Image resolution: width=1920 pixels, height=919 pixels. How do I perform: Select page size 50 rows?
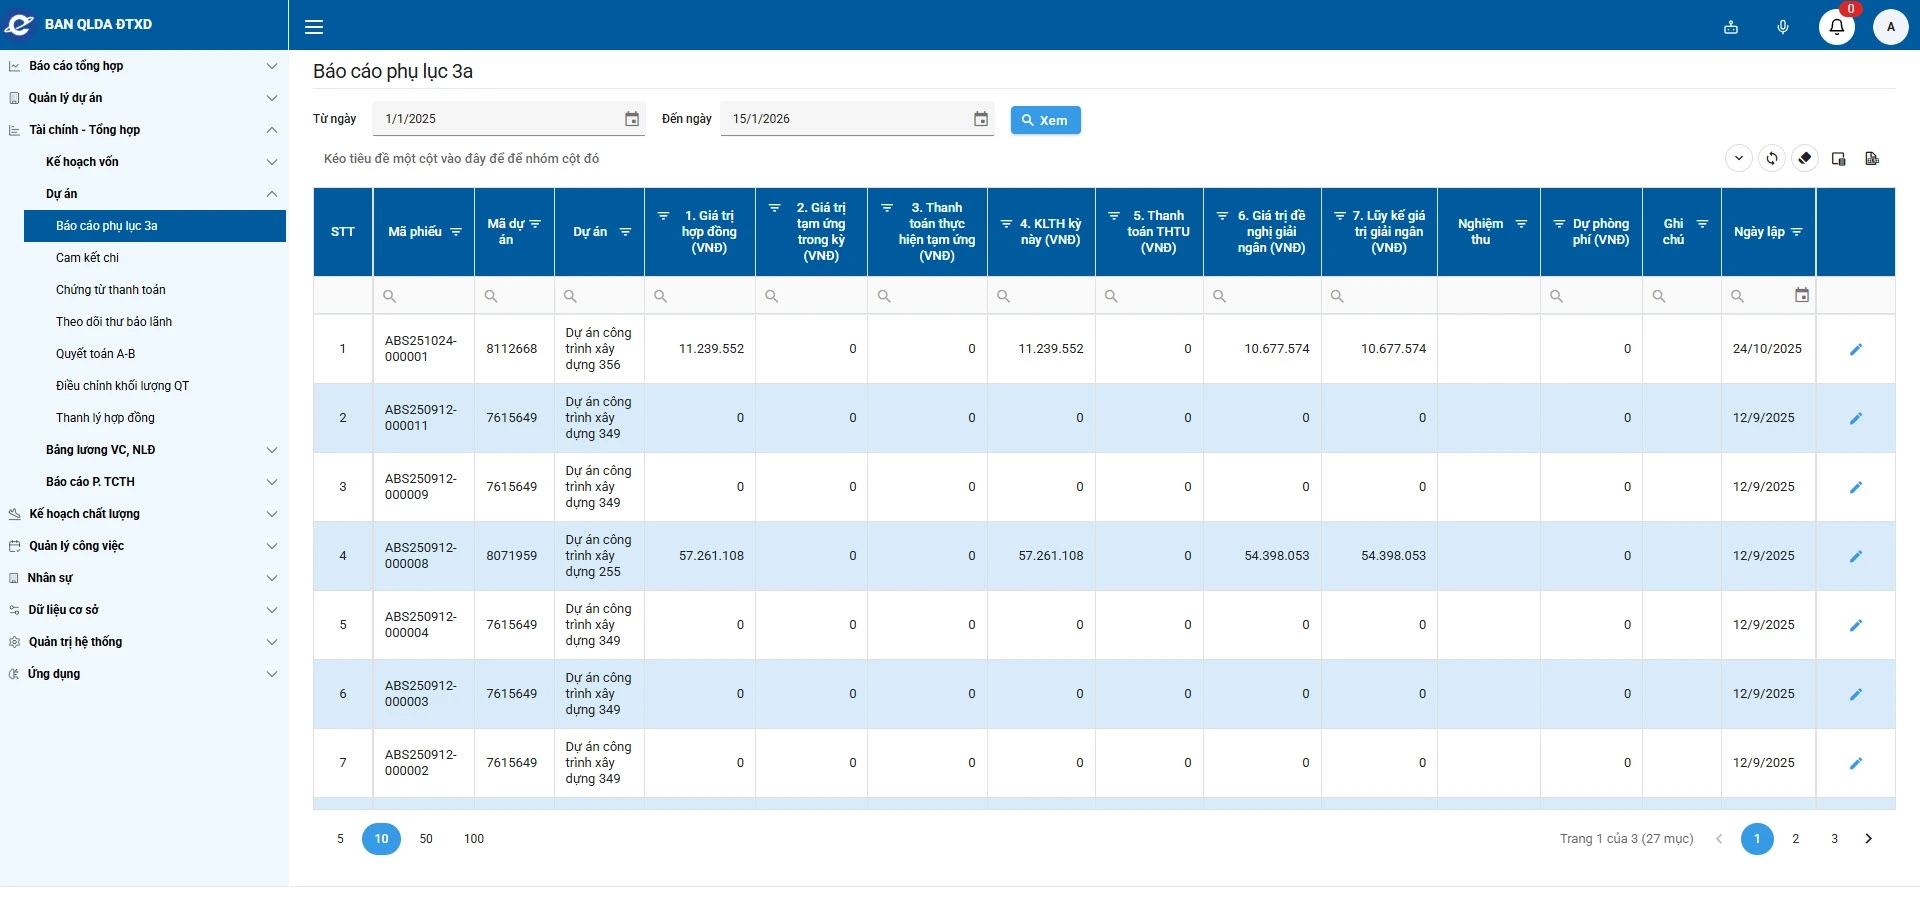(426, 839)
